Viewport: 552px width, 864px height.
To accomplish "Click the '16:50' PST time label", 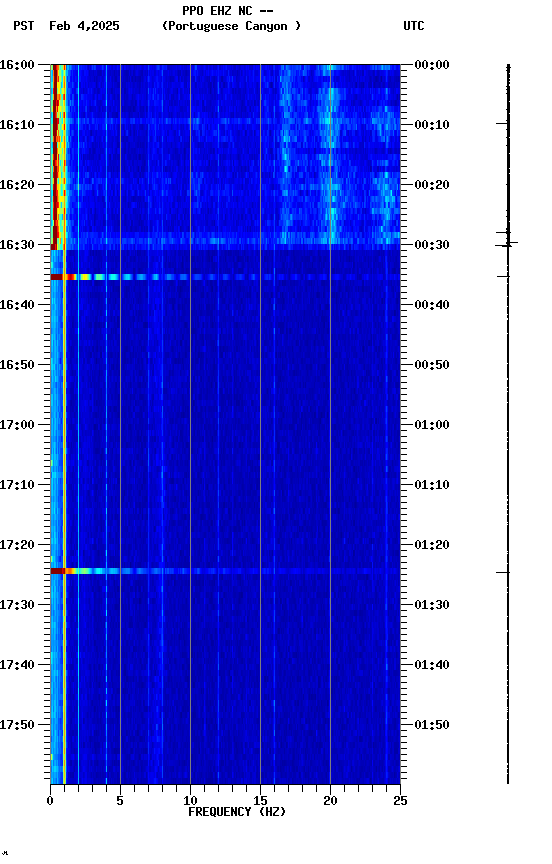I will coord(17,365).
